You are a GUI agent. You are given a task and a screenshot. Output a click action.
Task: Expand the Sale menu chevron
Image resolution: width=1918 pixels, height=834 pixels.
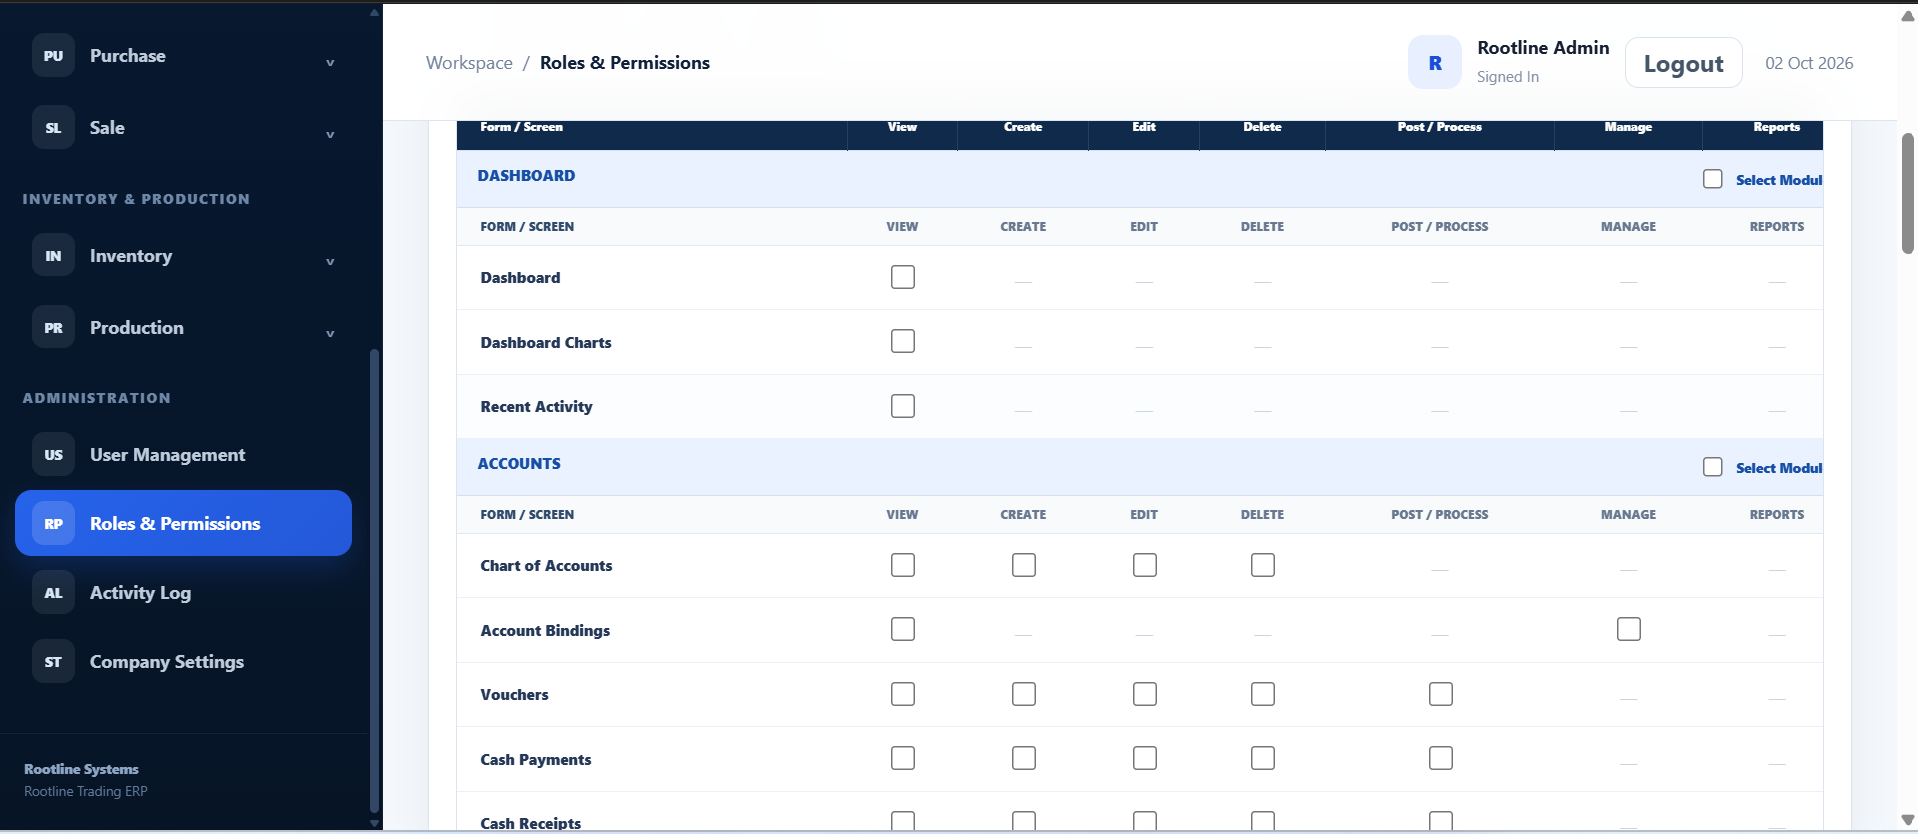(x=330, y=135)
